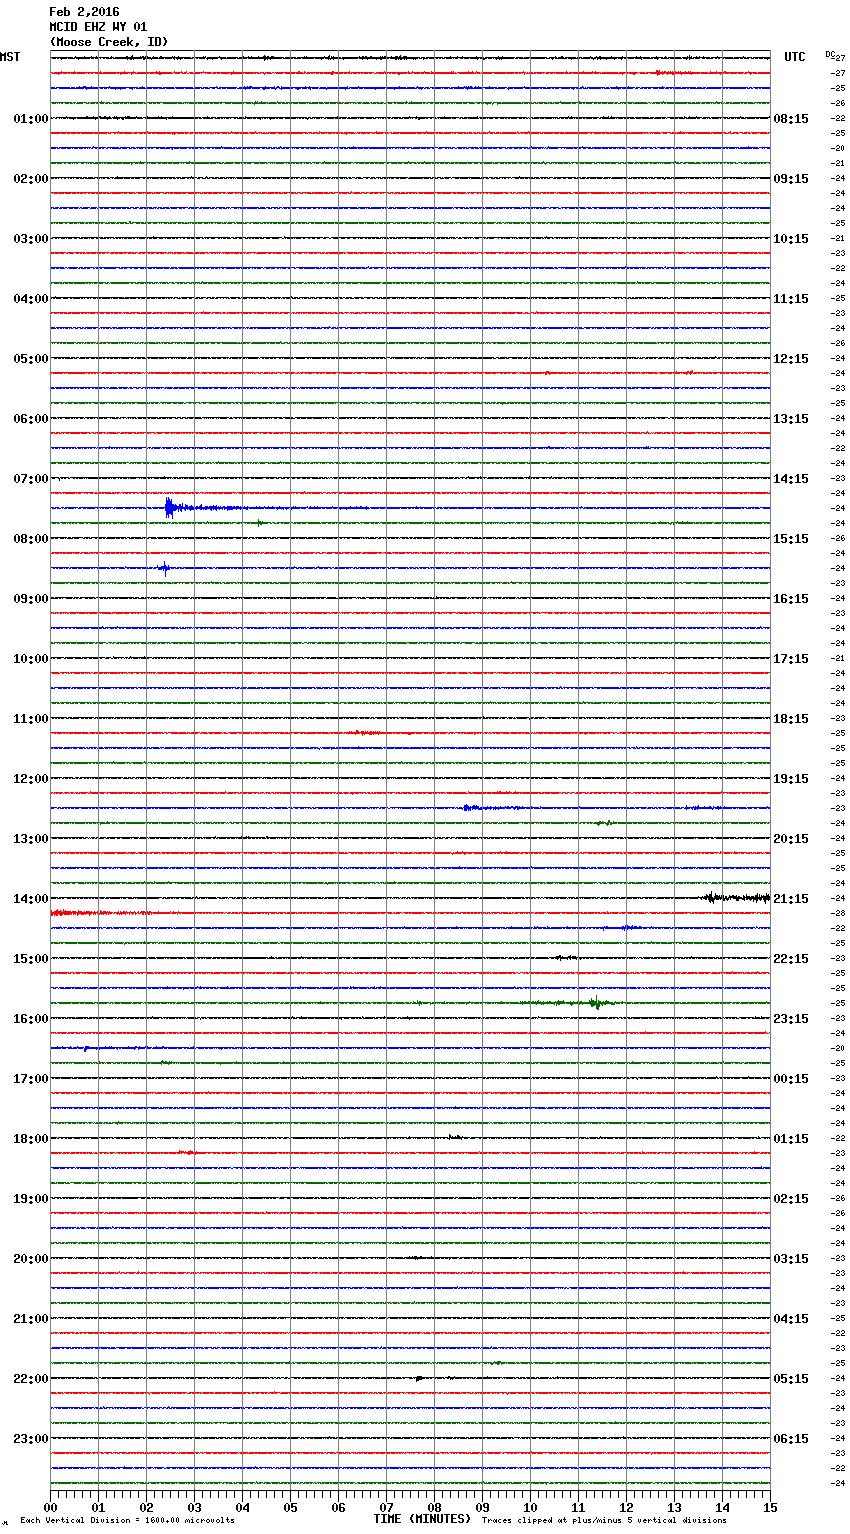This screenshot has height=1534, width=850.
Task: Click the black seismic signal ending the 13:45 trace
Action: point(736,898)
